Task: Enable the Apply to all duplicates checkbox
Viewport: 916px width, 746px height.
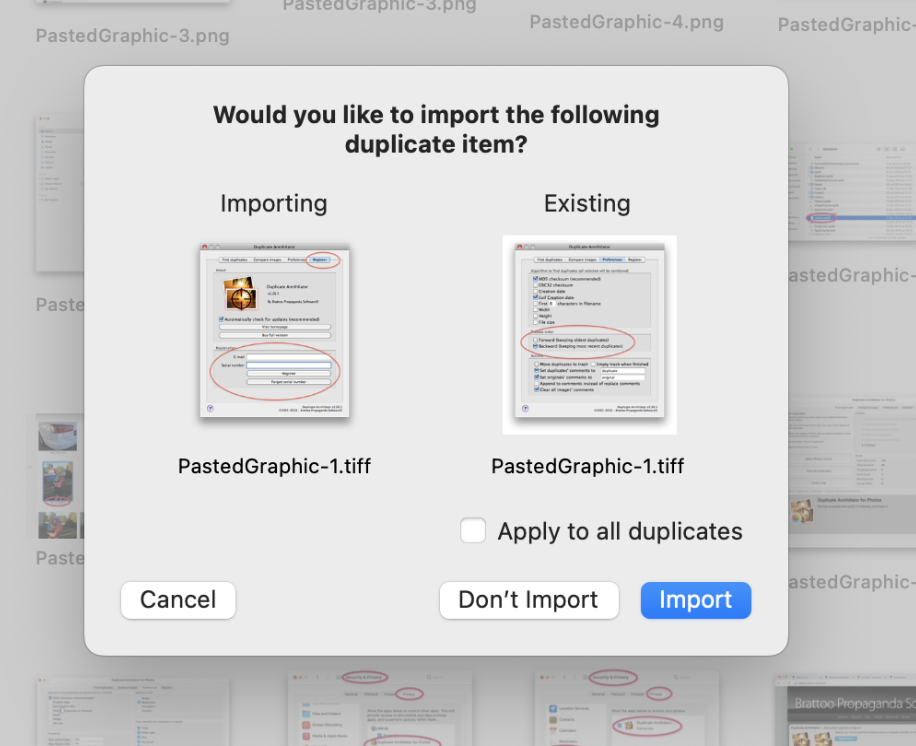Action: 473,530
